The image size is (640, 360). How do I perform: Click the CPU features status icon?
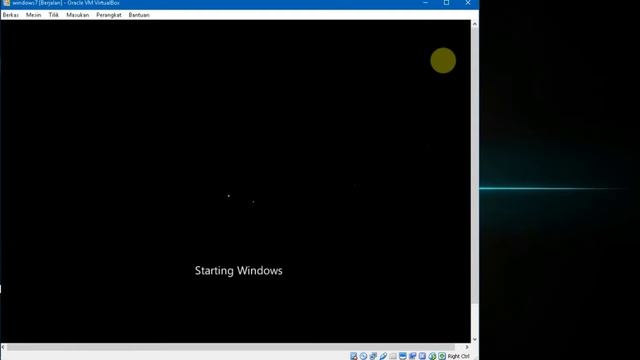pyautogui.click(x=422, y=356)
